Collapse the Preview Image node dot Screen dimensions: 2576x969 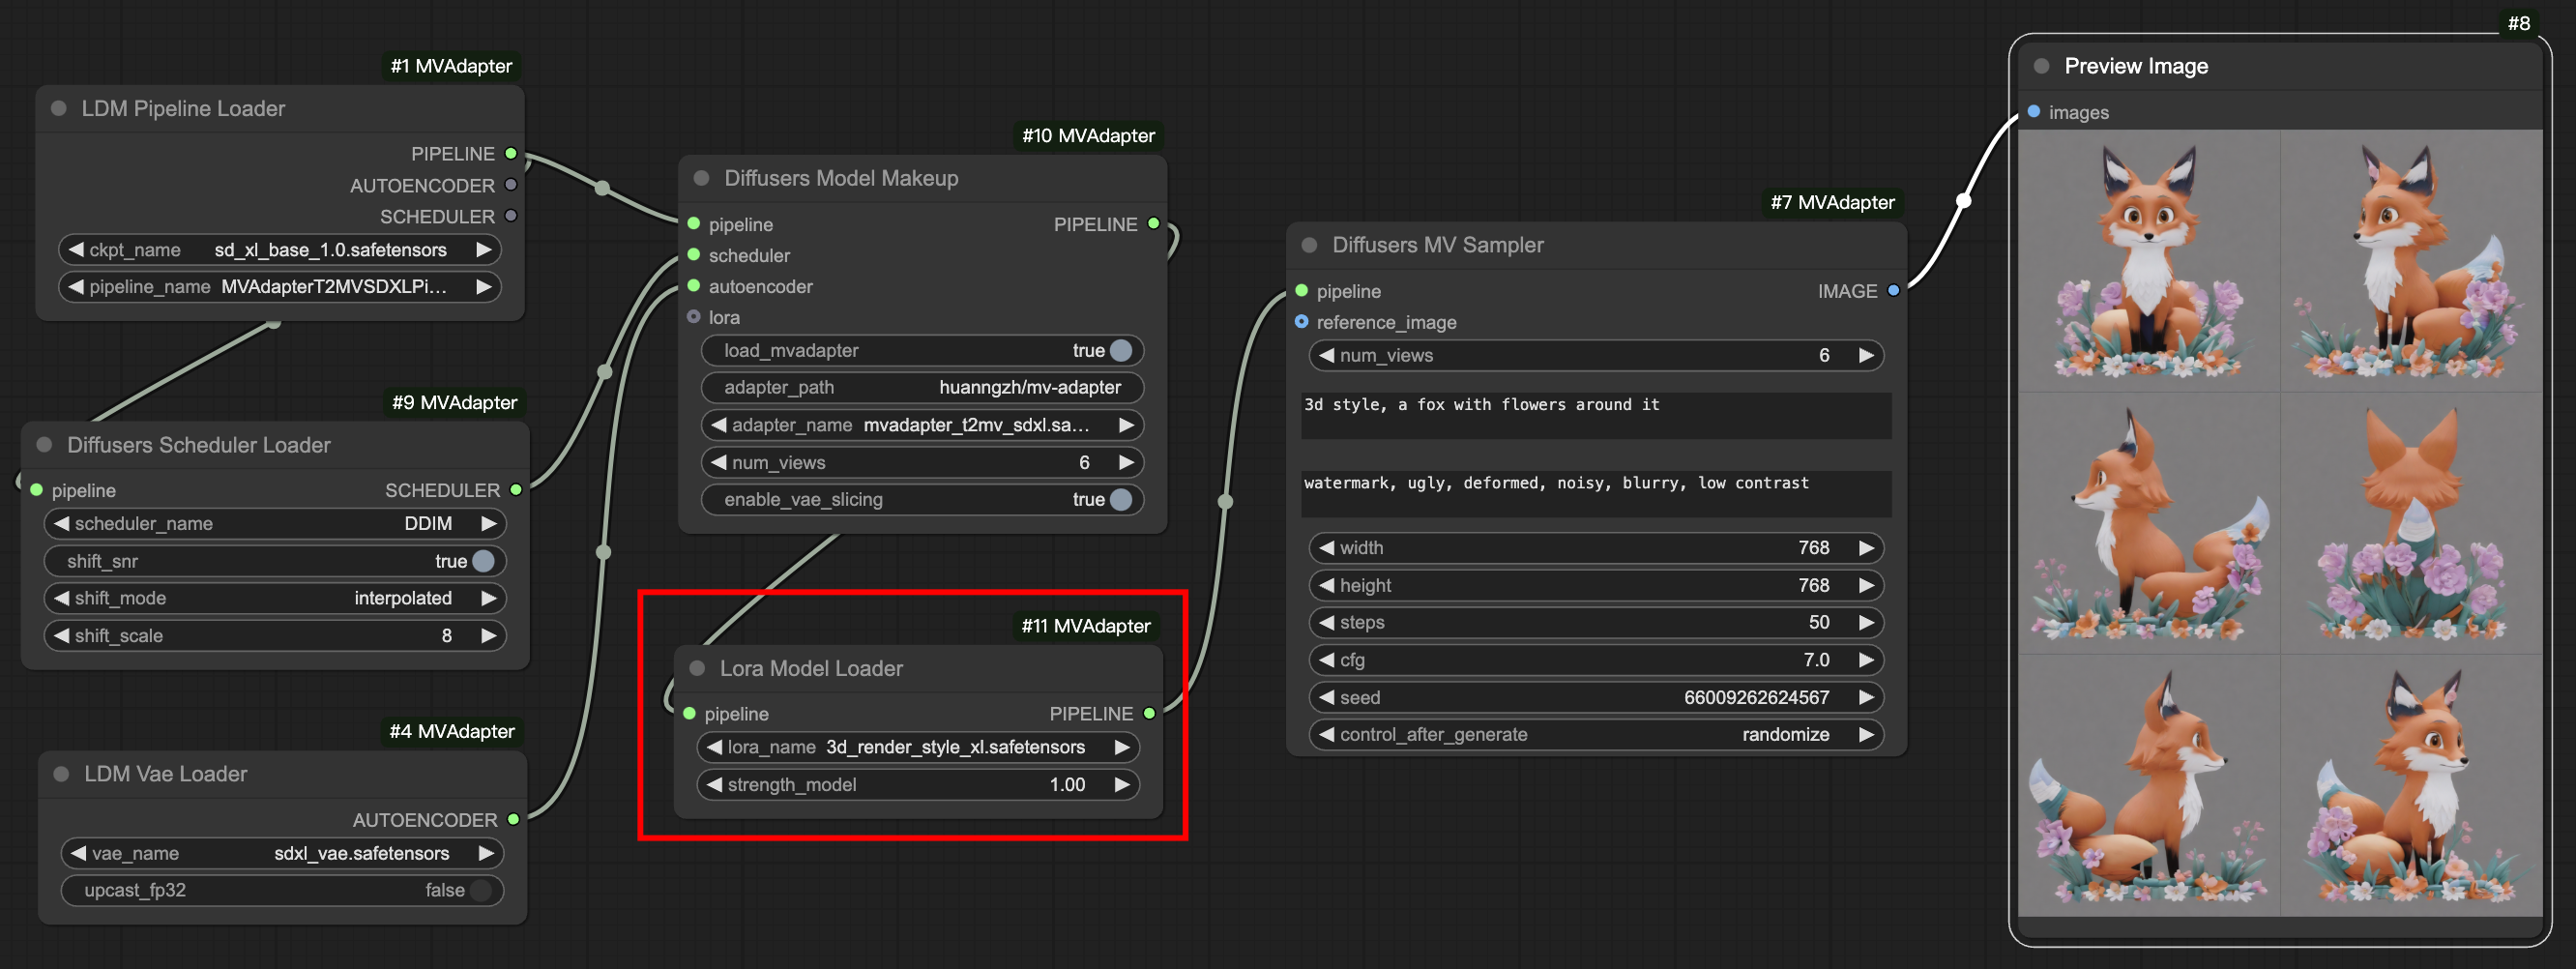(x=2042, y=66)
